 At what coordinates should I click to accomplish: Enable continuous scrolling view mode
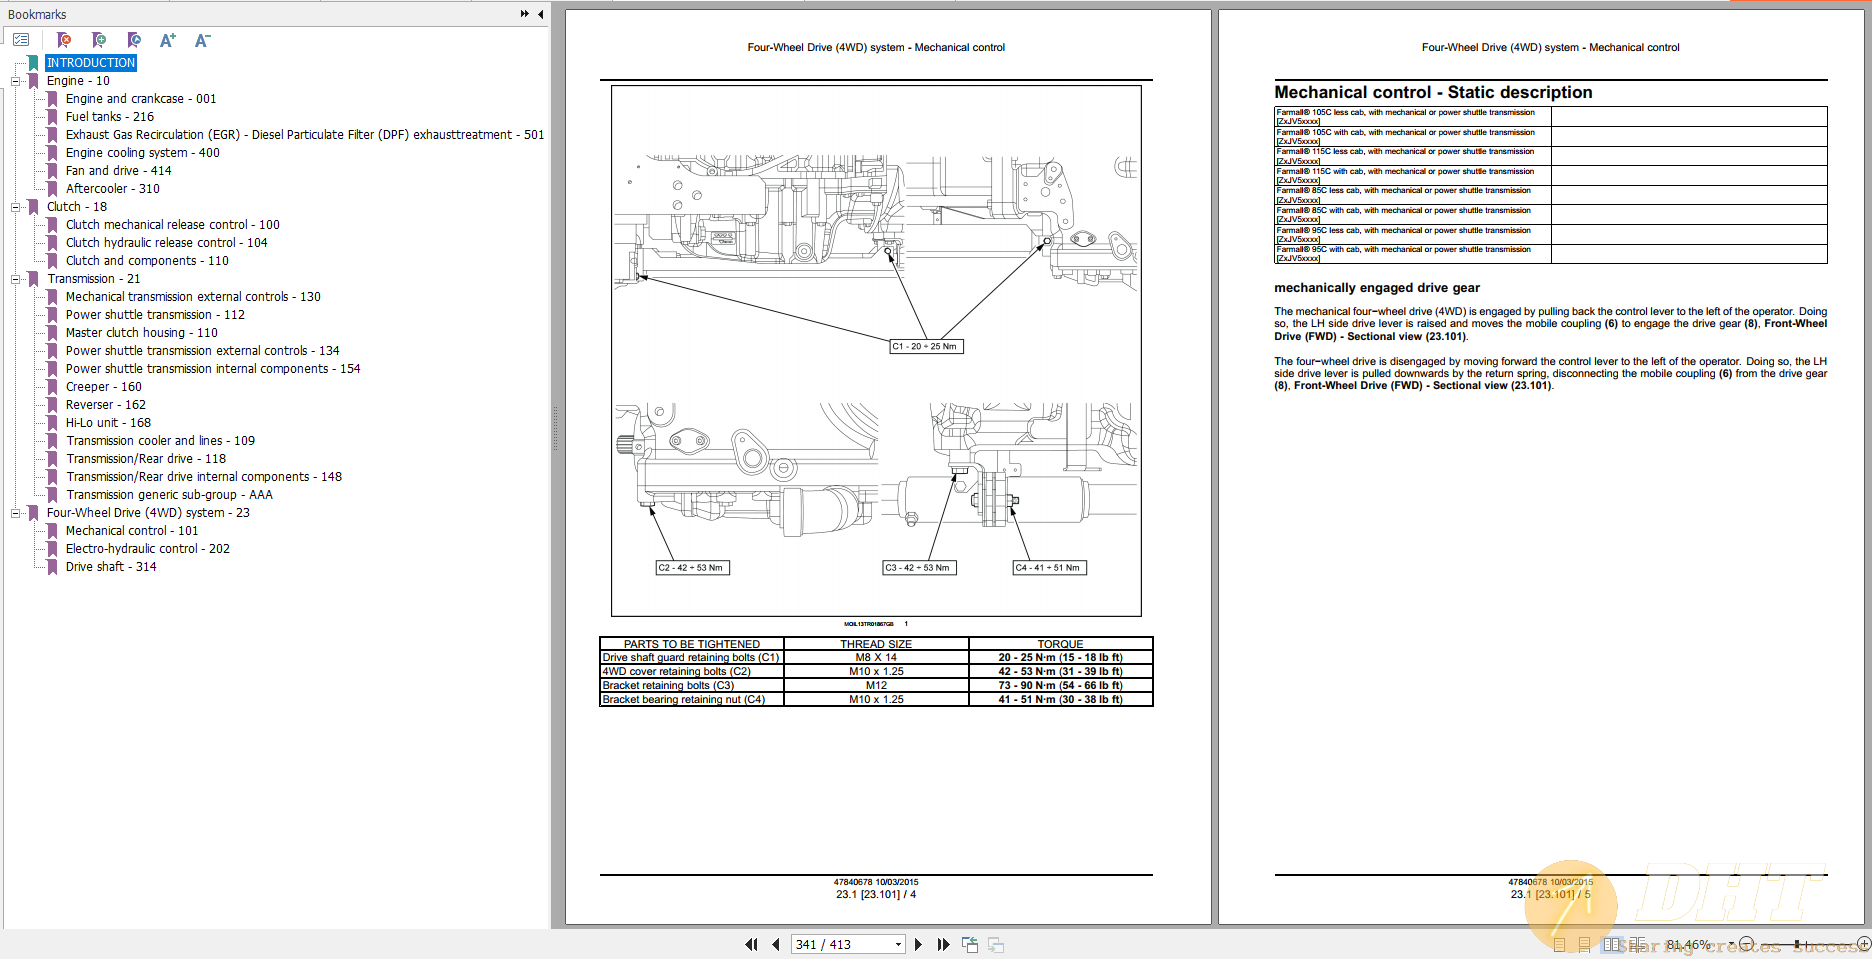(x=1585, y=943)
